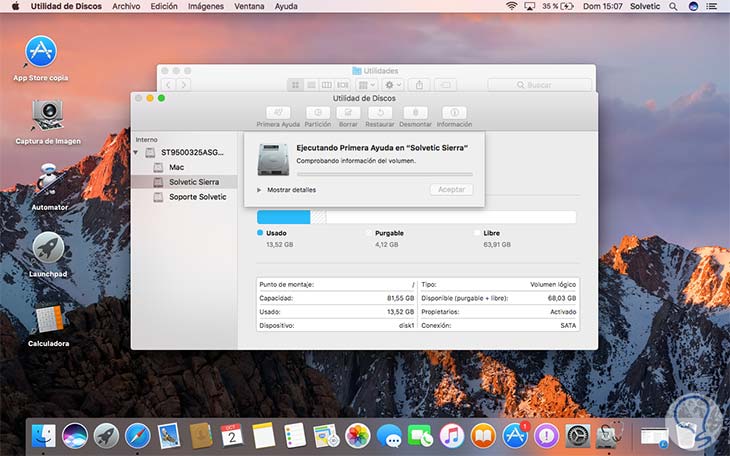Click the Purgable legend swatch

(x=370, y=232)
